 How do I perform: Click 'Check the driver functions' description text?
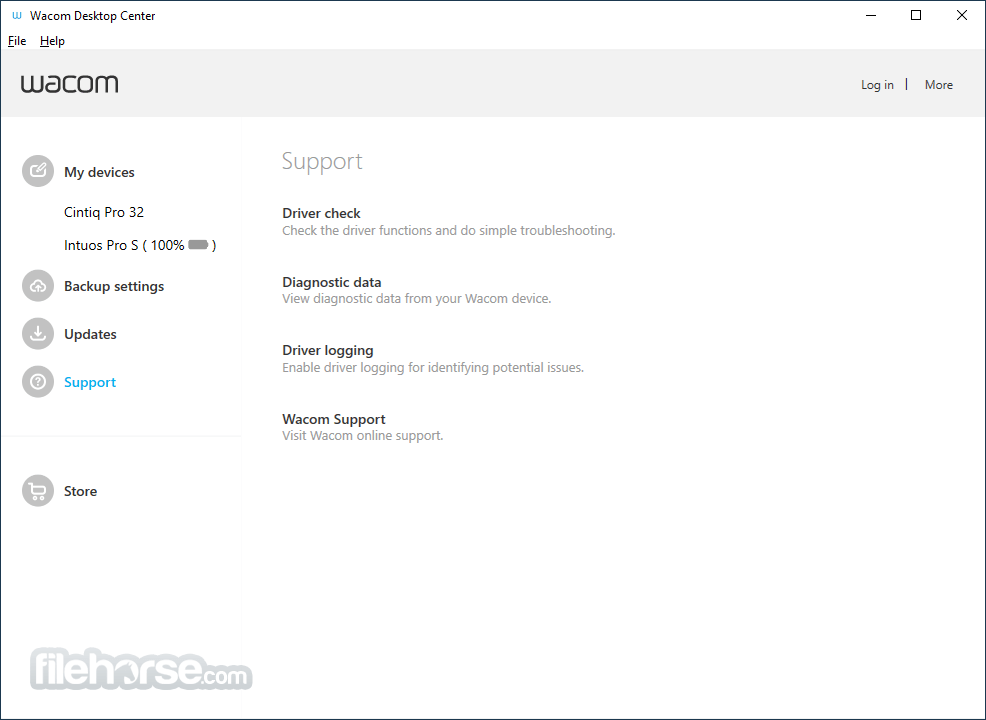[x=448, y=231]
